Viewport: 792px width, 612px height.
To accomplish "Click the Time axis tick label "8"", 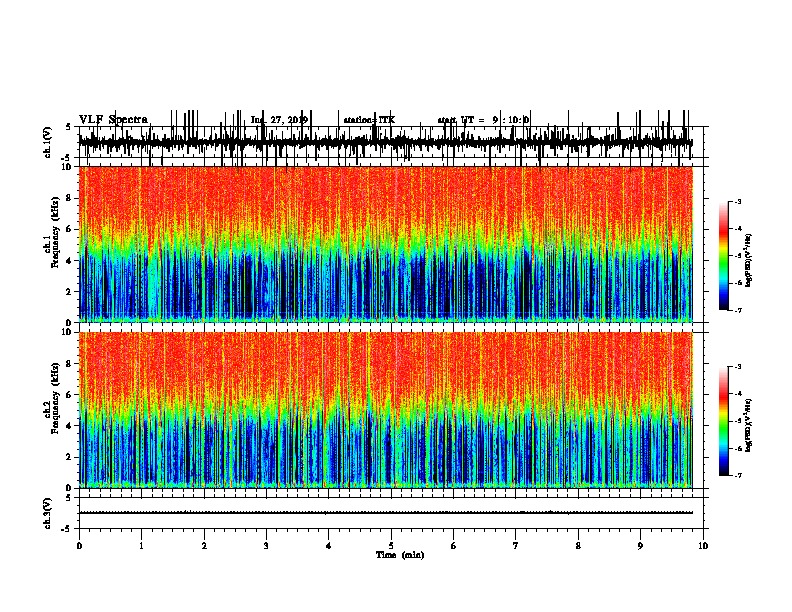I will click(578, 546).
